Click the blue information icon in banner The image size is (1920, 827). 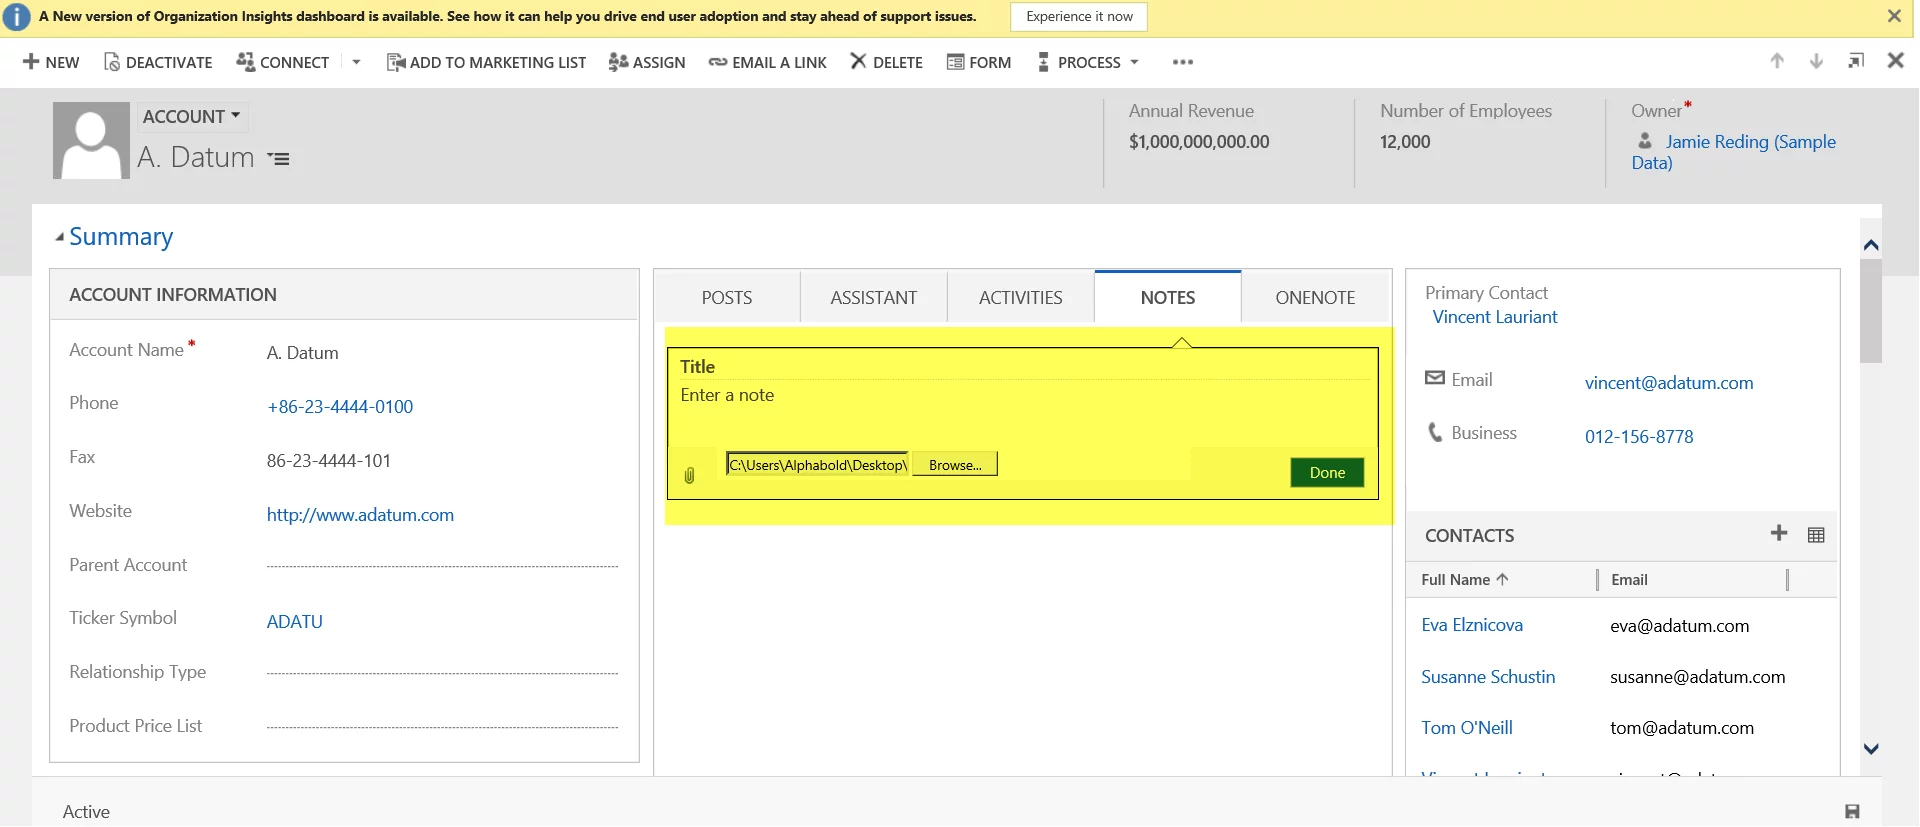17,17
